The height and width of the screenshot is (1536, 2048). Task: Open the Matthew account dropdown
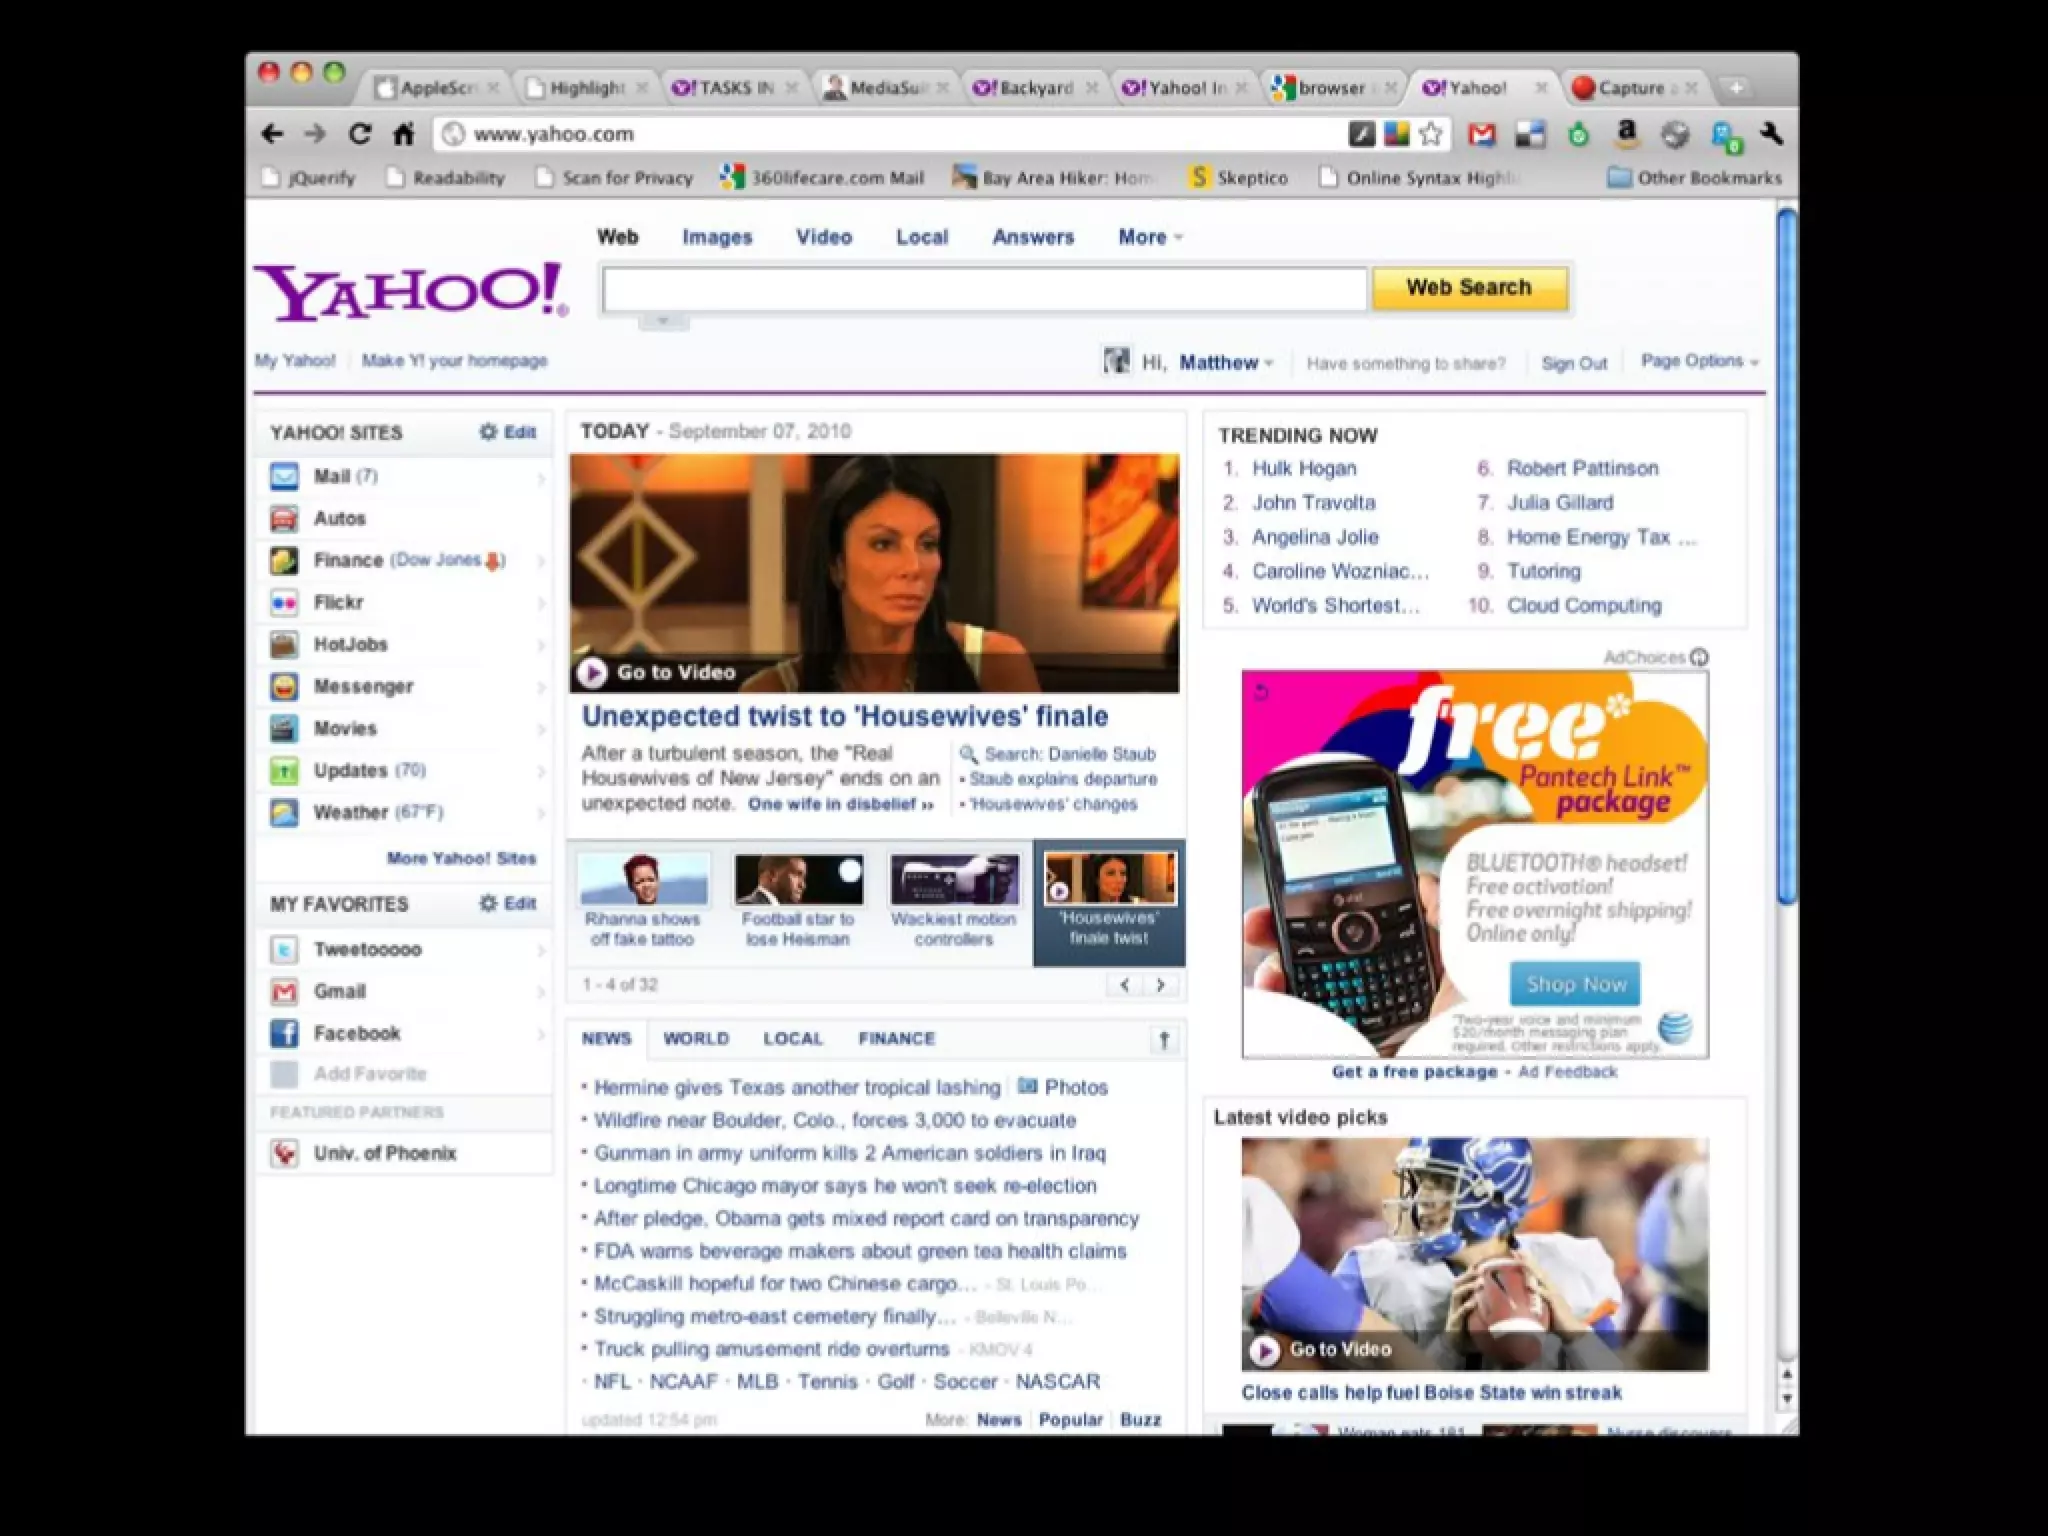(x=1226, y=363)
